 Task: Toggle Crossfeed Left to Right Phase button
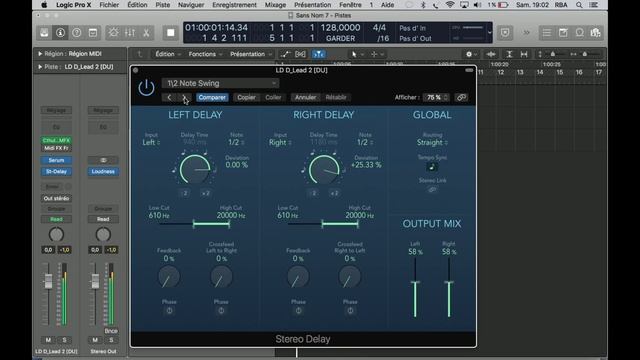(221, 311)
